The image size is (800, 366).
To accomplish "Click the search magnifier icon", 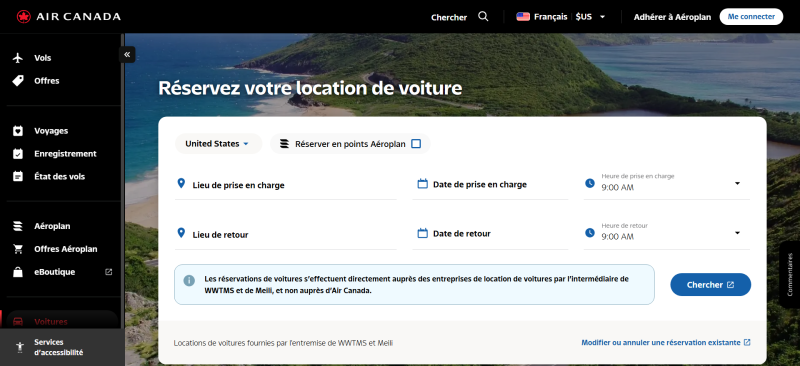I will 483,16.
